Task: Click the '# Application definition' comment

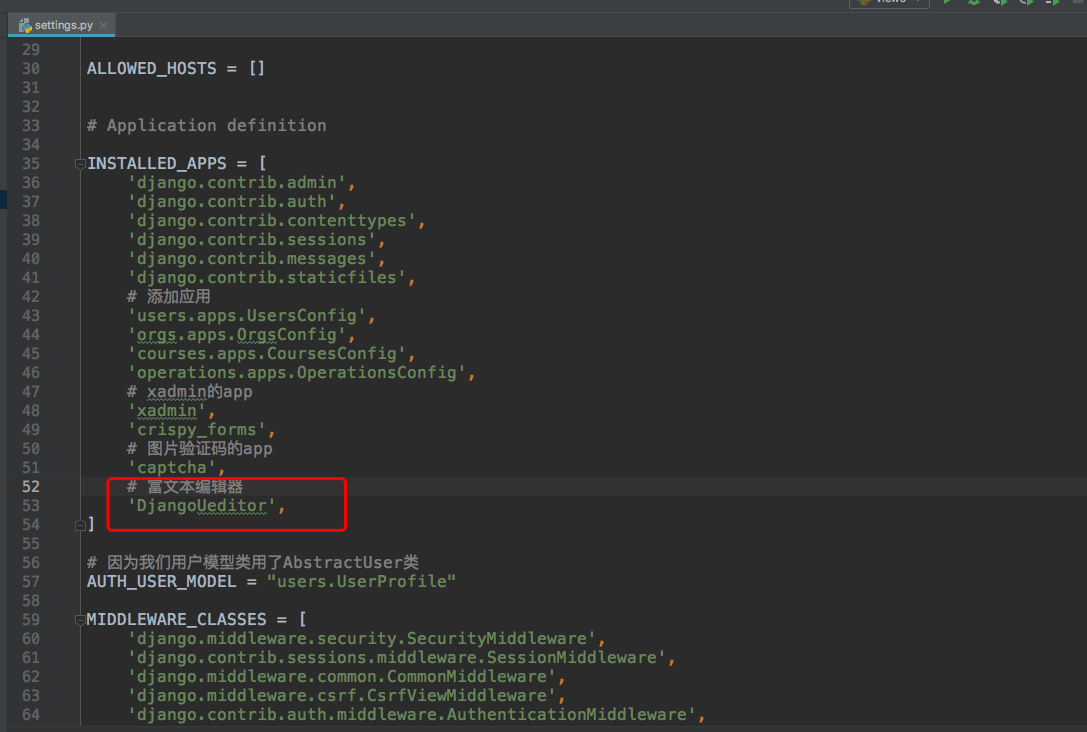Action: [x=207, y=125]
